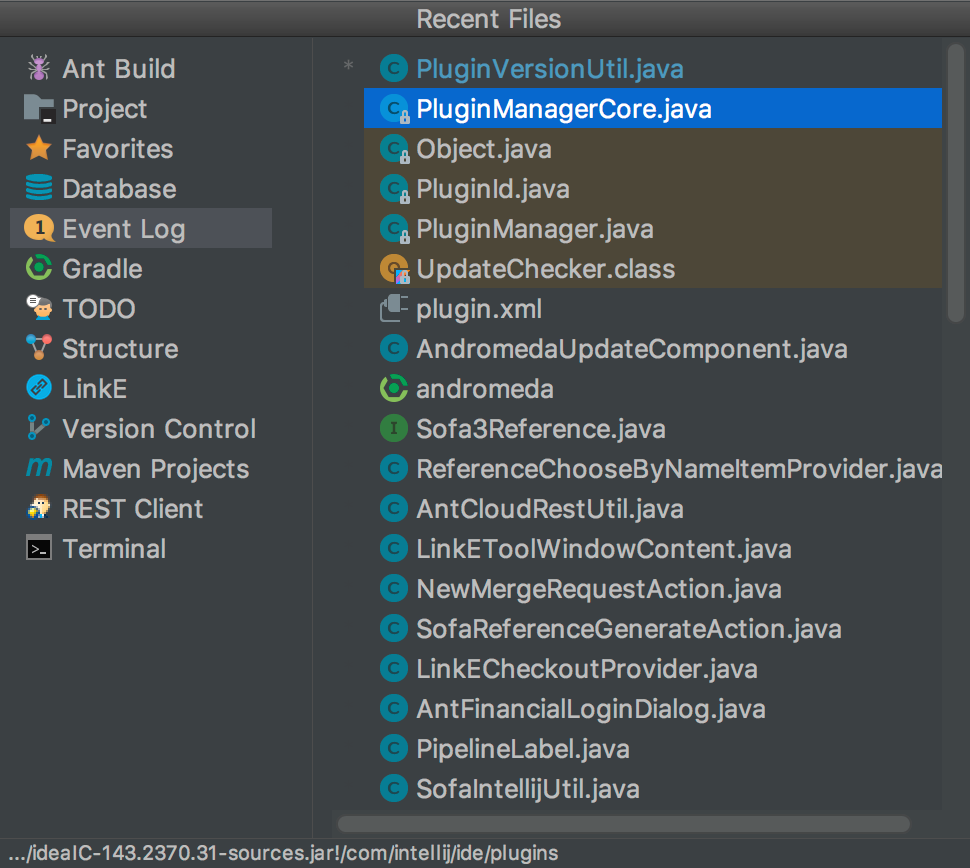Open the Ant Build tool window
The height and width of the screenshot is (868, 970).
coord(141,68)
